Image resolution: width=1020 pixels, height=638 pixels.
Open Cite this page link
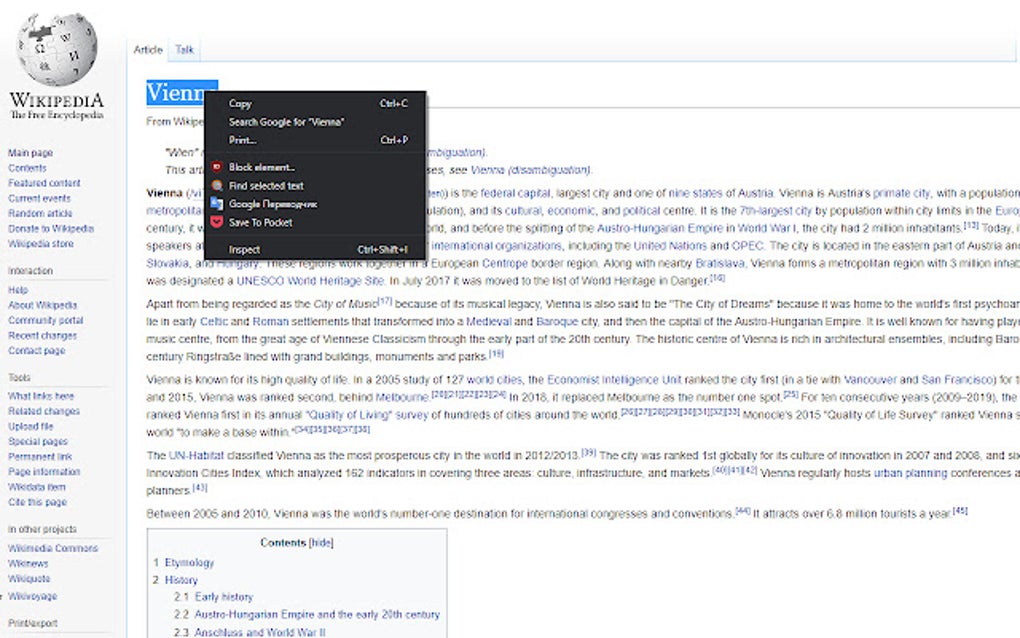coord(37,502)
